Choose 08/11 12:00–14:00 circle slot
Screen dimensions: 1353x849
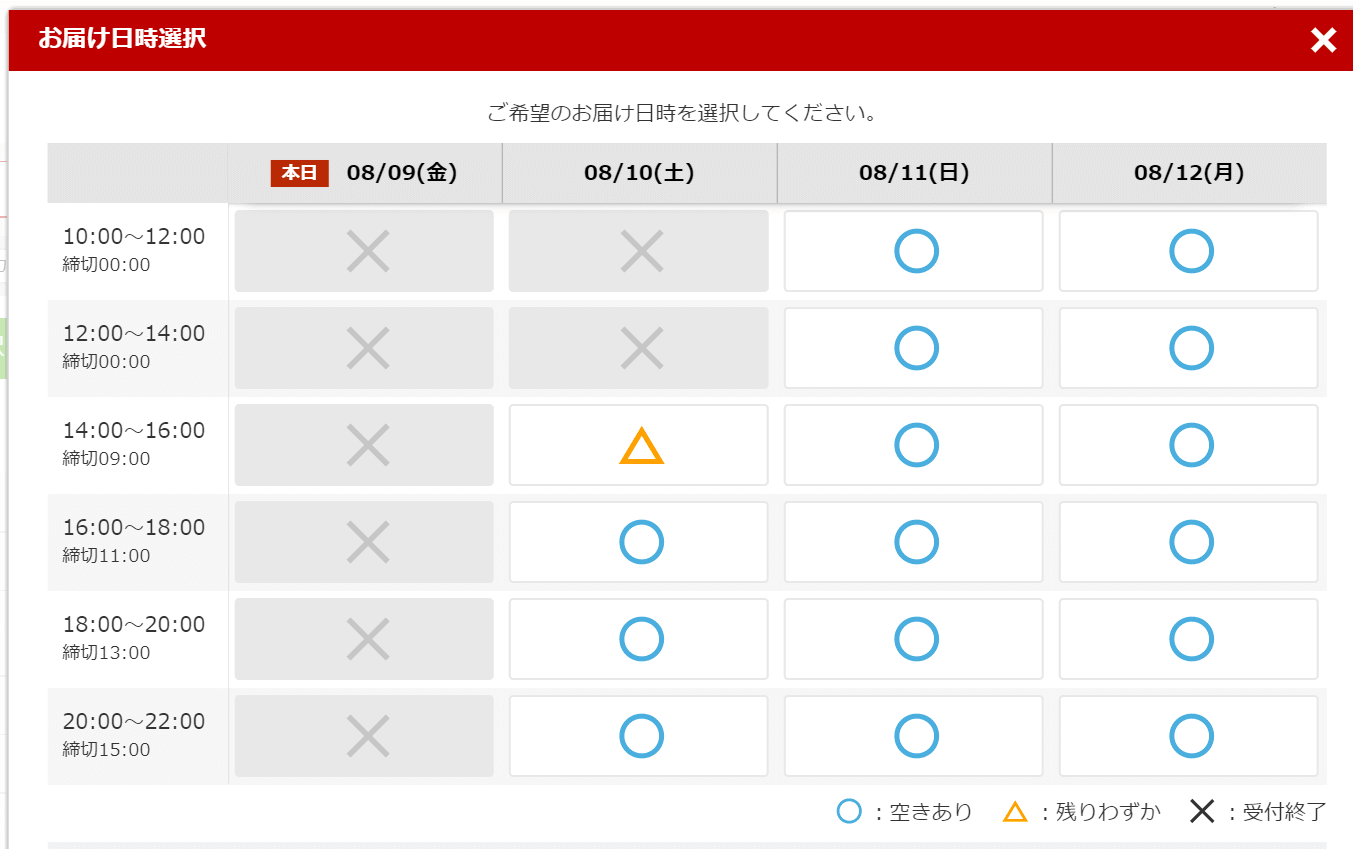pos(915,348)
